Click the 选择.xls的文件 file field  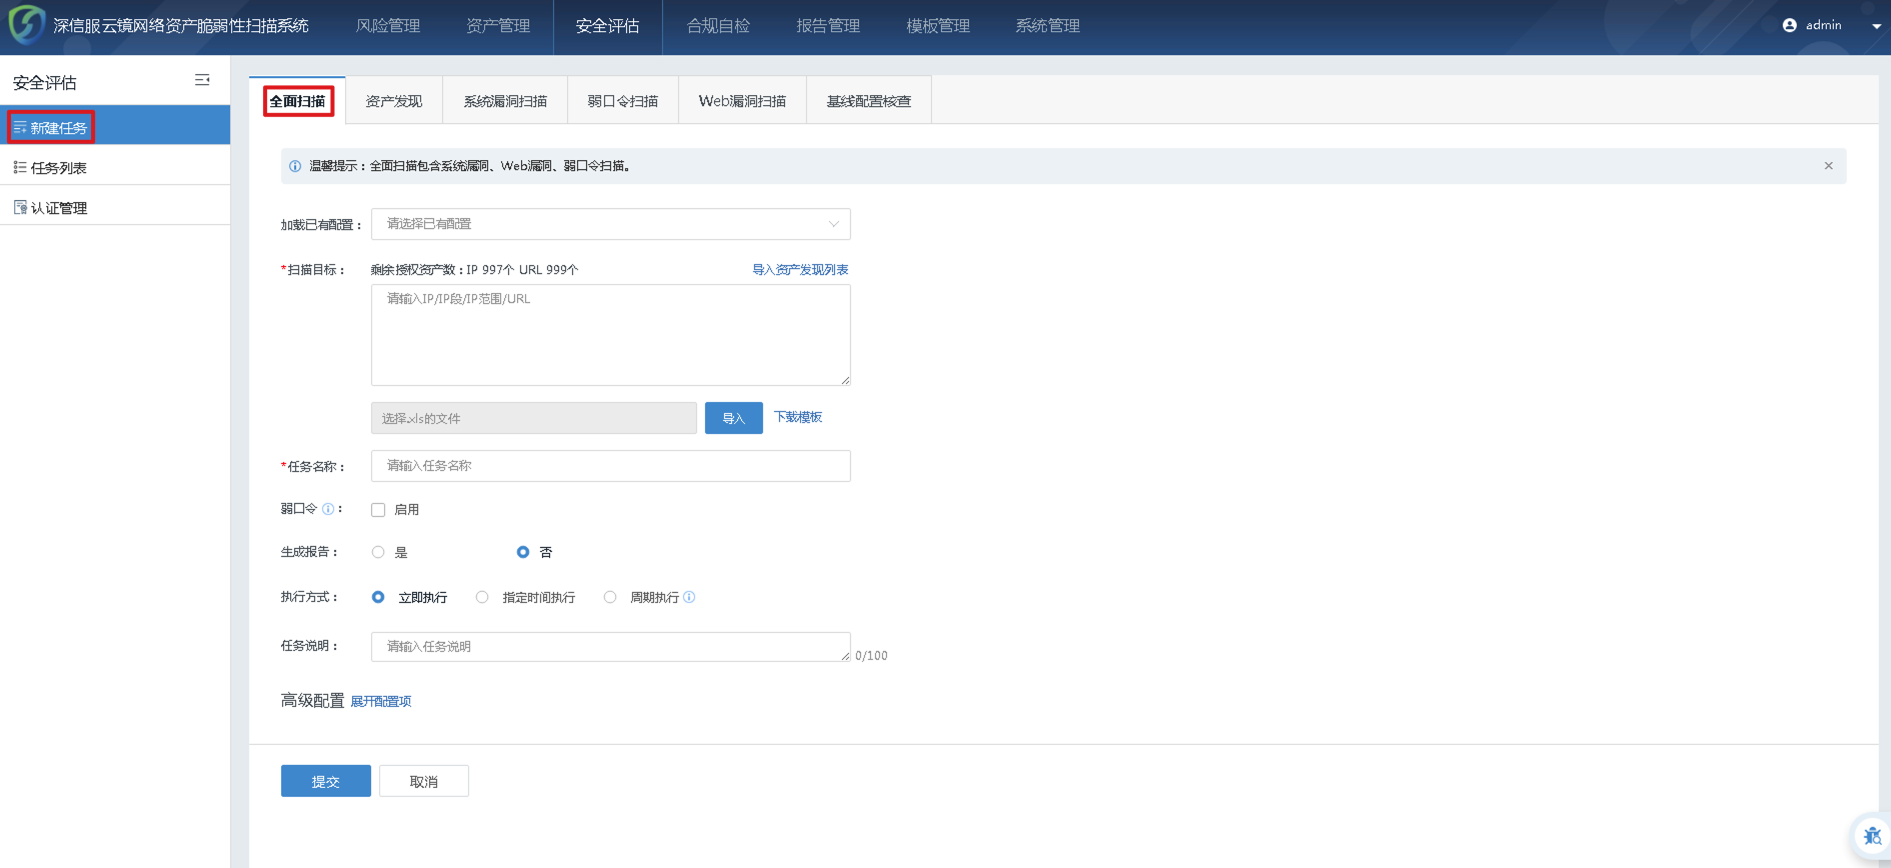(x=534, y=418)
